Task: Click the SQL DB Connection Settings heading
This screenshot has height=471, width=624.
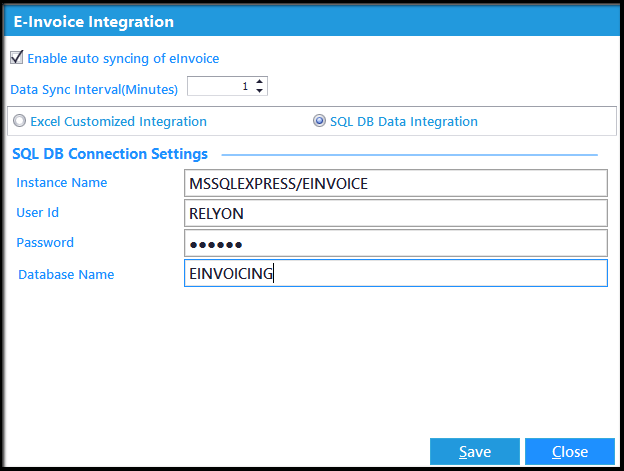Action: tap(110, 154)
